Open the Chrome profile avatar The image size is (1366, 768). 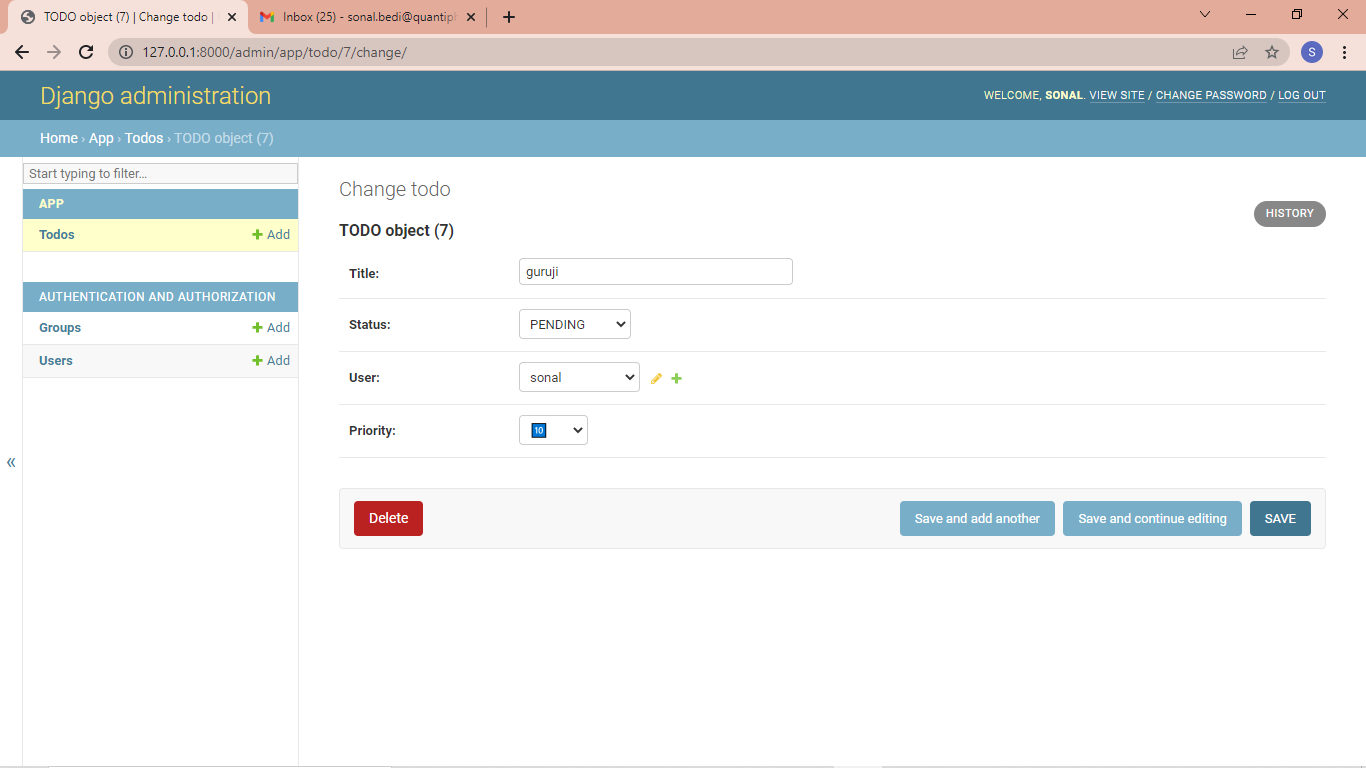point(1312,52)
